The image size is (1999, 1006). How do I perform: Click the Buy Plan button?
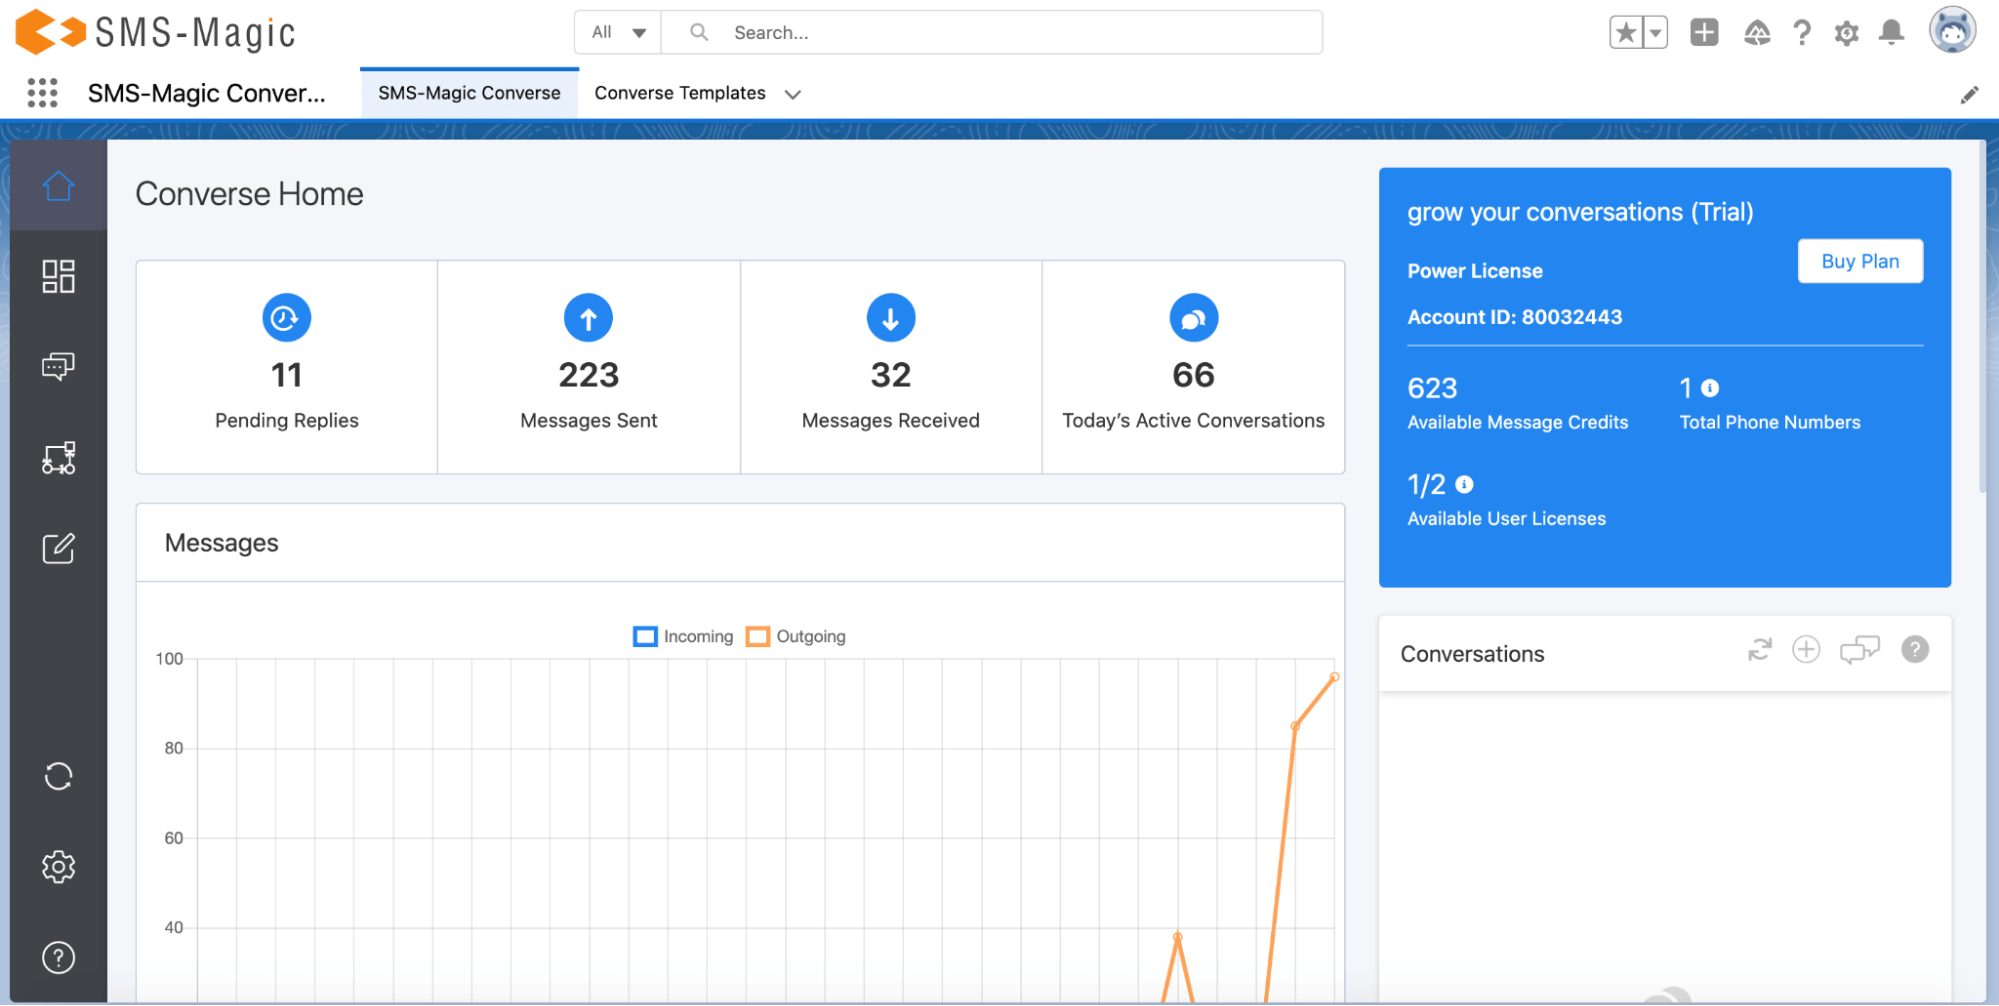tap(1860, 261)
